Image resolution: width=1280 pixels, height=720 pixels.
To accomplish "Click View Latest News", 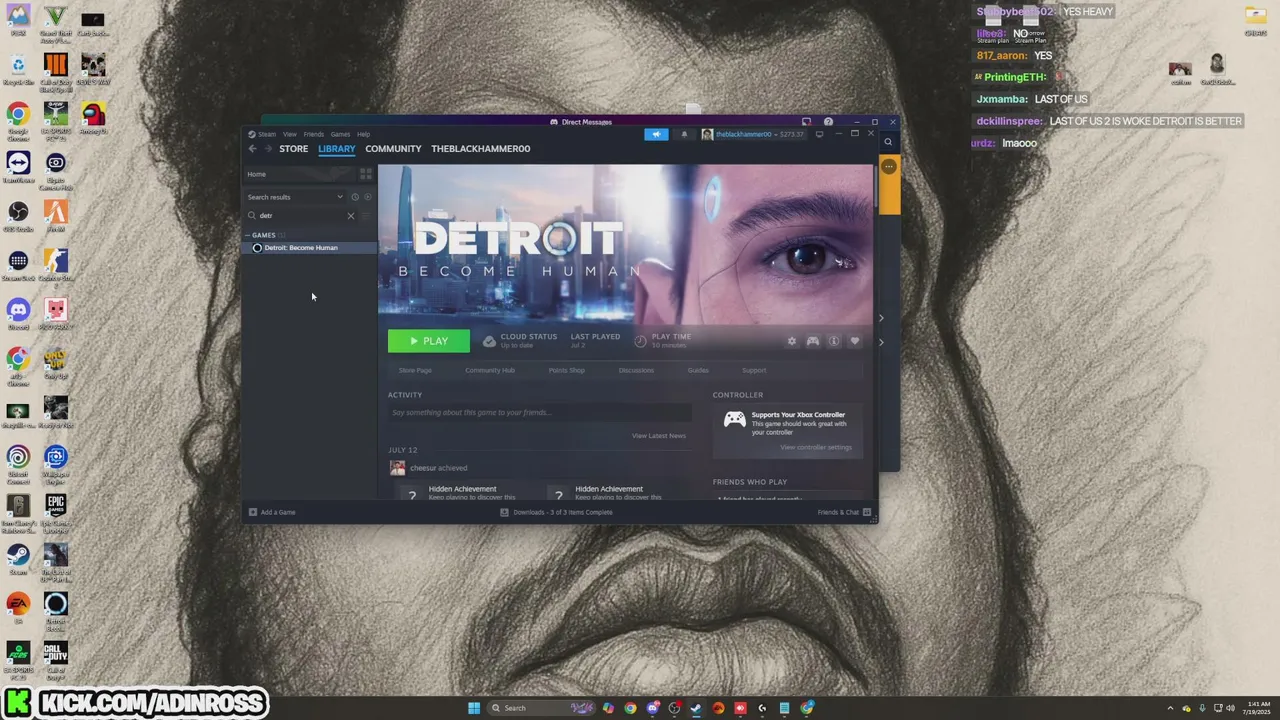I will (x=659, y=436).
